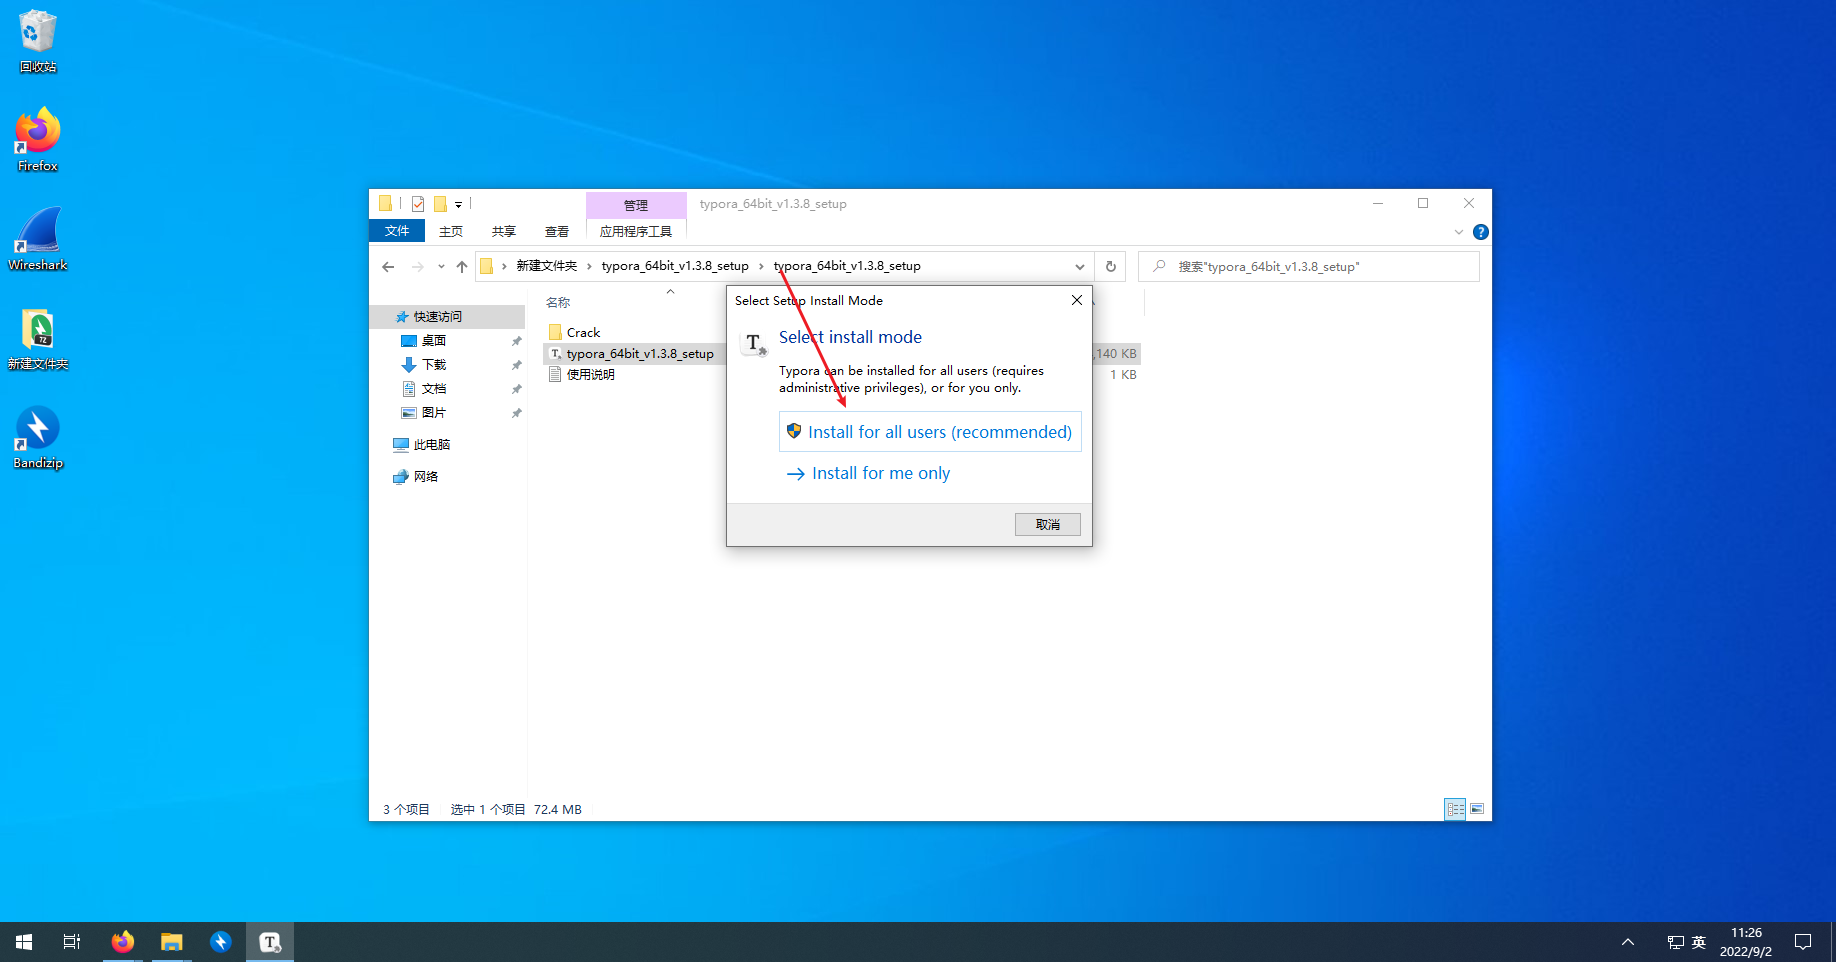The width and height of the screenshot is (1836, 962).
Task: Show hidden system tray icons
Action: (1628, 942)
